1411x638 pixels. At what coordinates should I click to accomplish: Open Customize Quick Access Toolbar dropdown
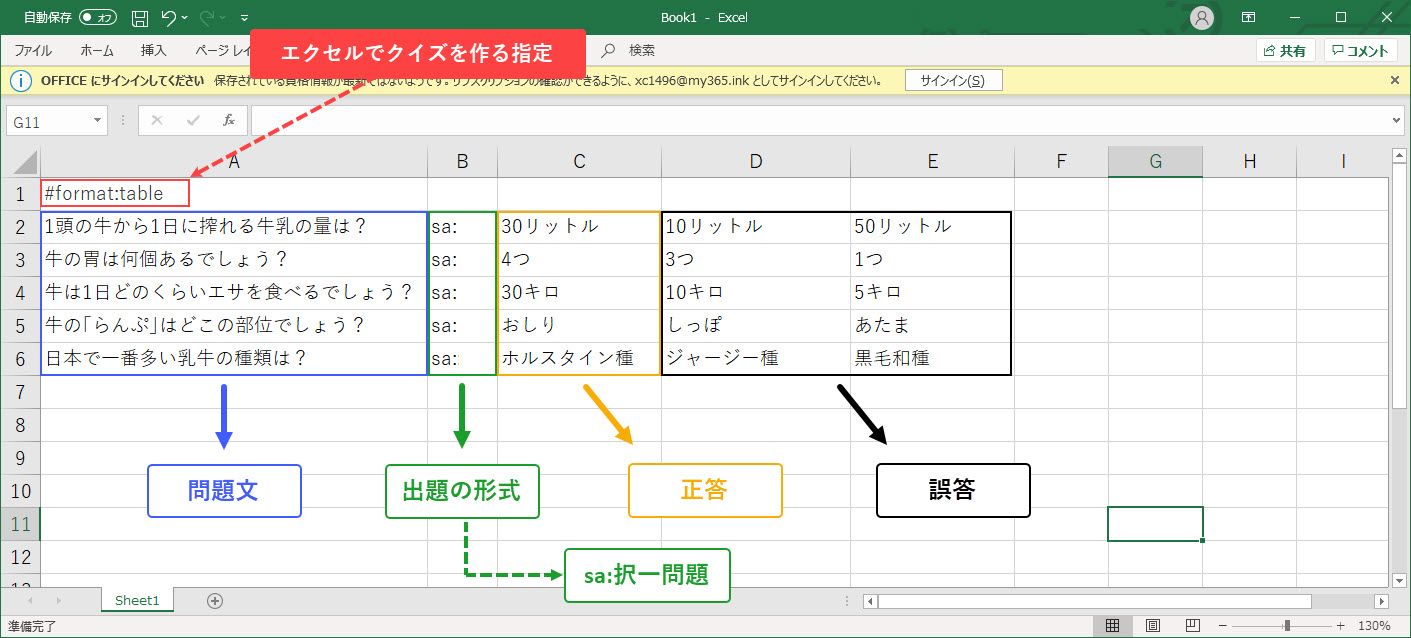[245, 18]
